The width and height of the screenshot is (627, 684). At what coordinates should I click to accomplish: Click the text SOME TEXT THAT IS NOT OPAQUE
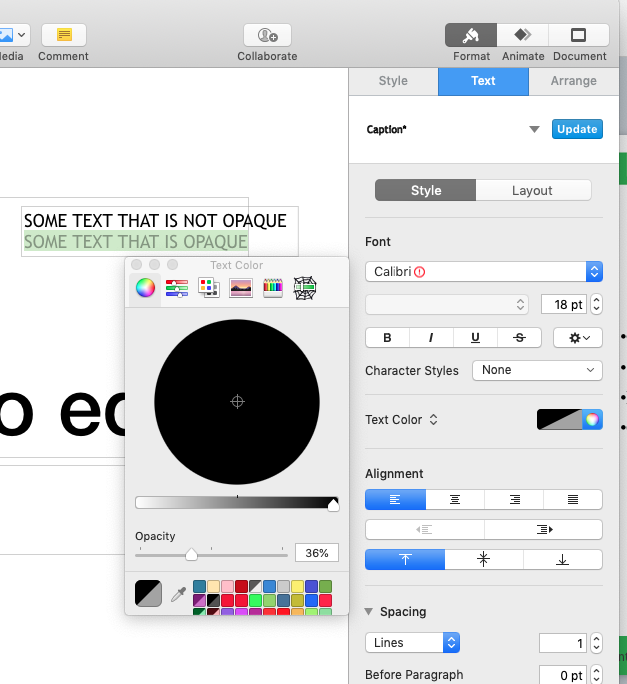pos(155,221)
